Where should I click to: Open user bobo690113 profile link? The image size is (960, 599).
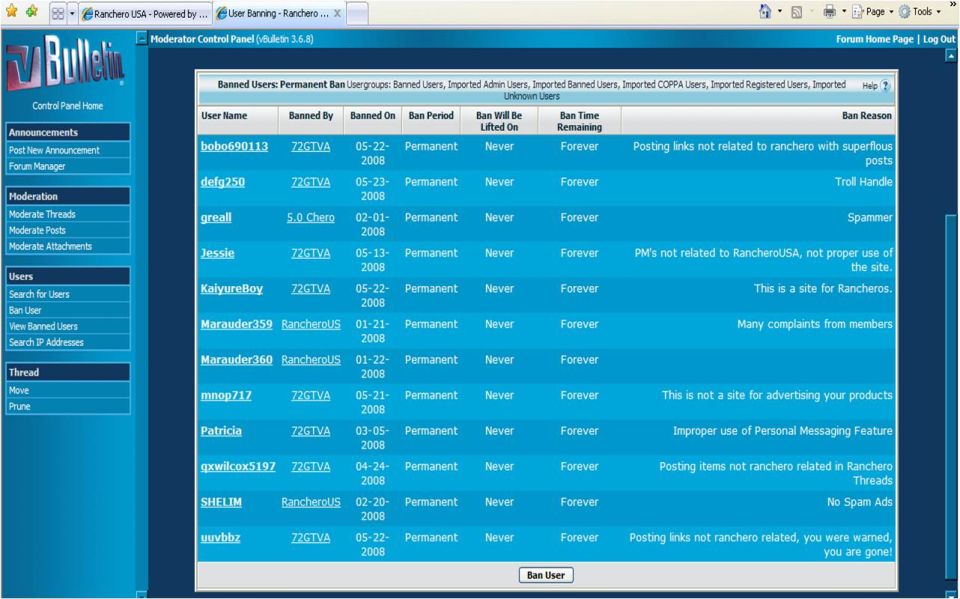[234, 146]
